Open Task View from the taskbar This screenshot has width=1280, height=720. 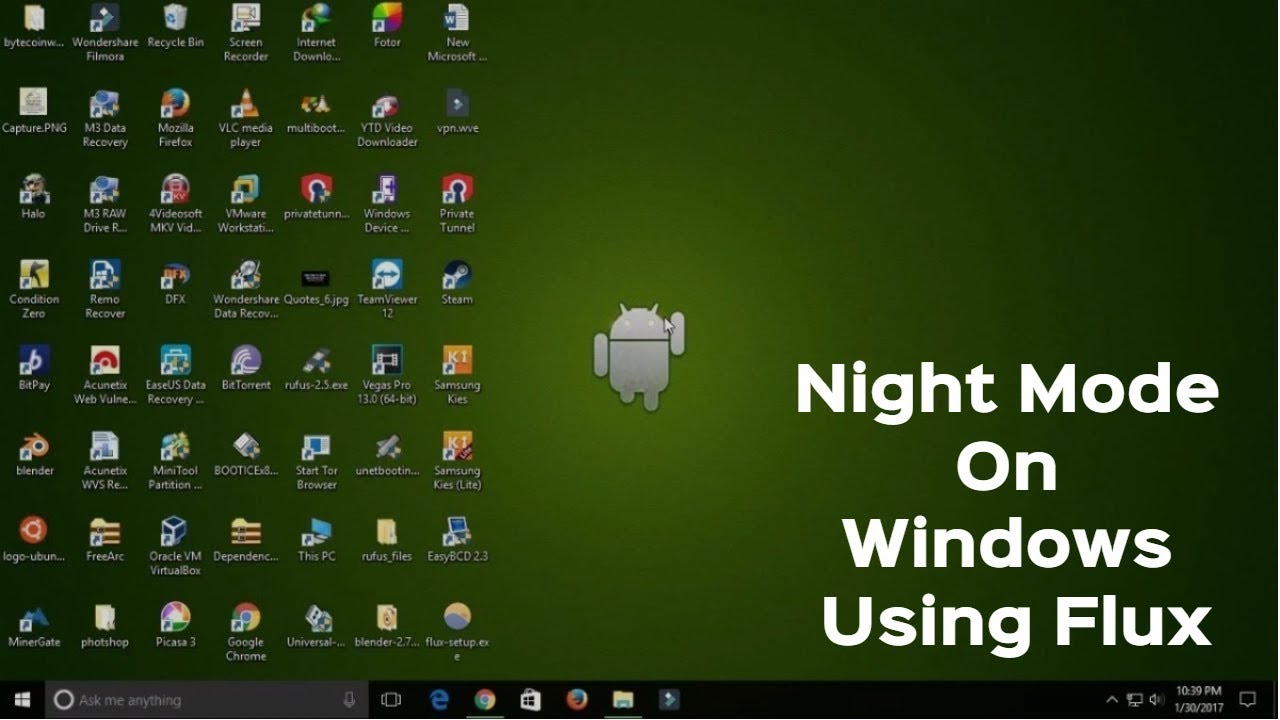click(391, 700)
